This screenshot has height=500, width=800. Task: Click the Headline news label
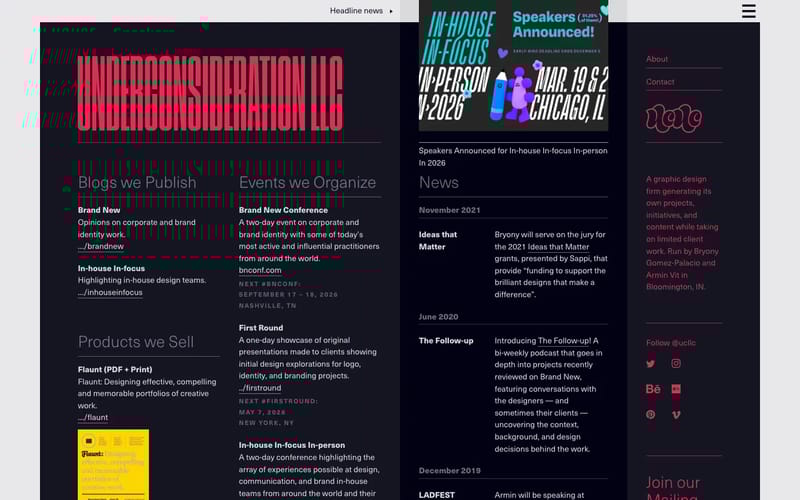[x=356, y=11]
